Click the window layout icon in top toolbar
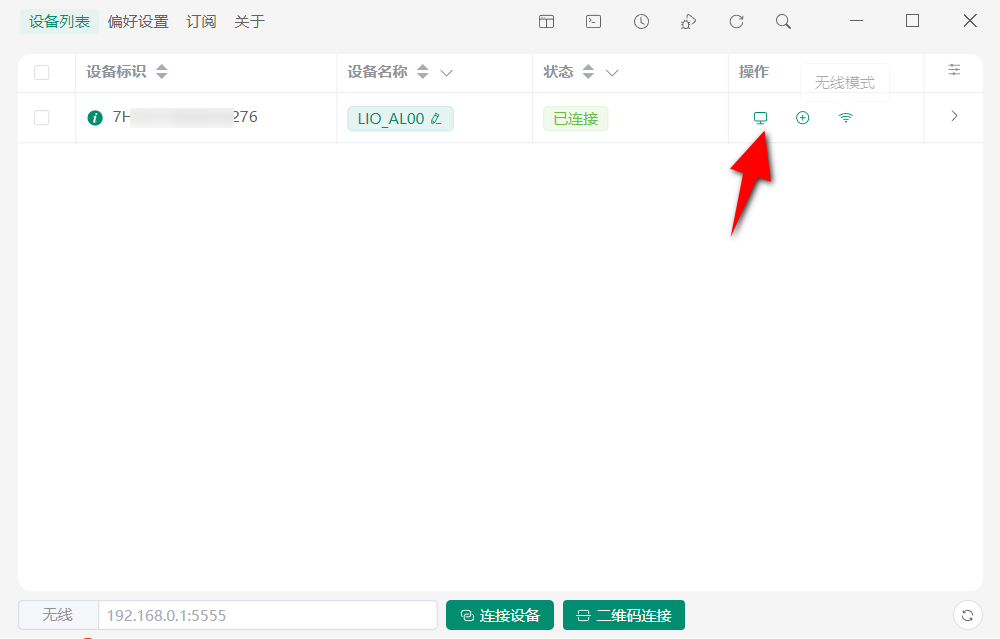 (x=546, y=20)
